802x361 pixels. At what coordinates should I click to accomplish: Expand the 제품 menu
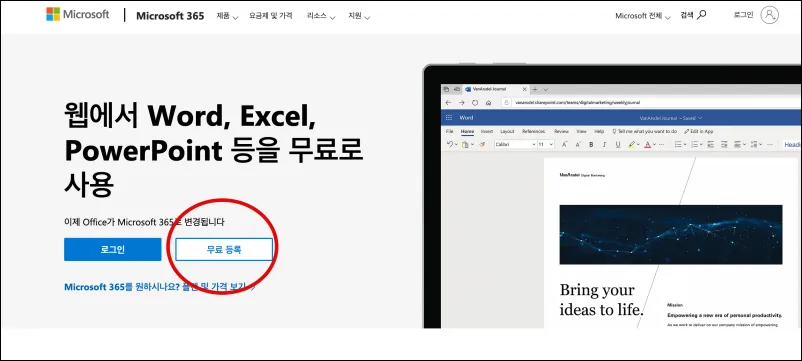pos(227,16)
